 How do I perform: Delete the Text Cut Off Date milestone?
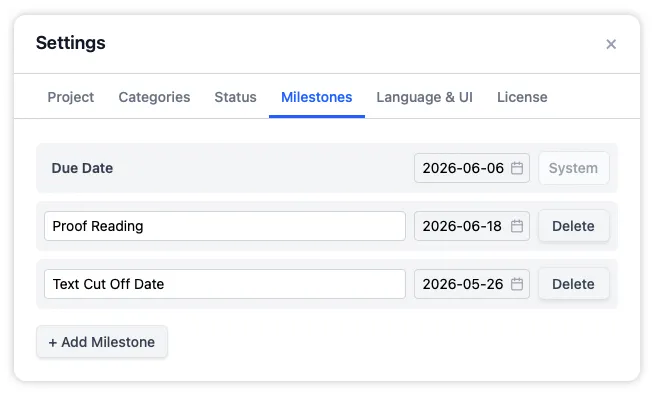coord(574,284)
